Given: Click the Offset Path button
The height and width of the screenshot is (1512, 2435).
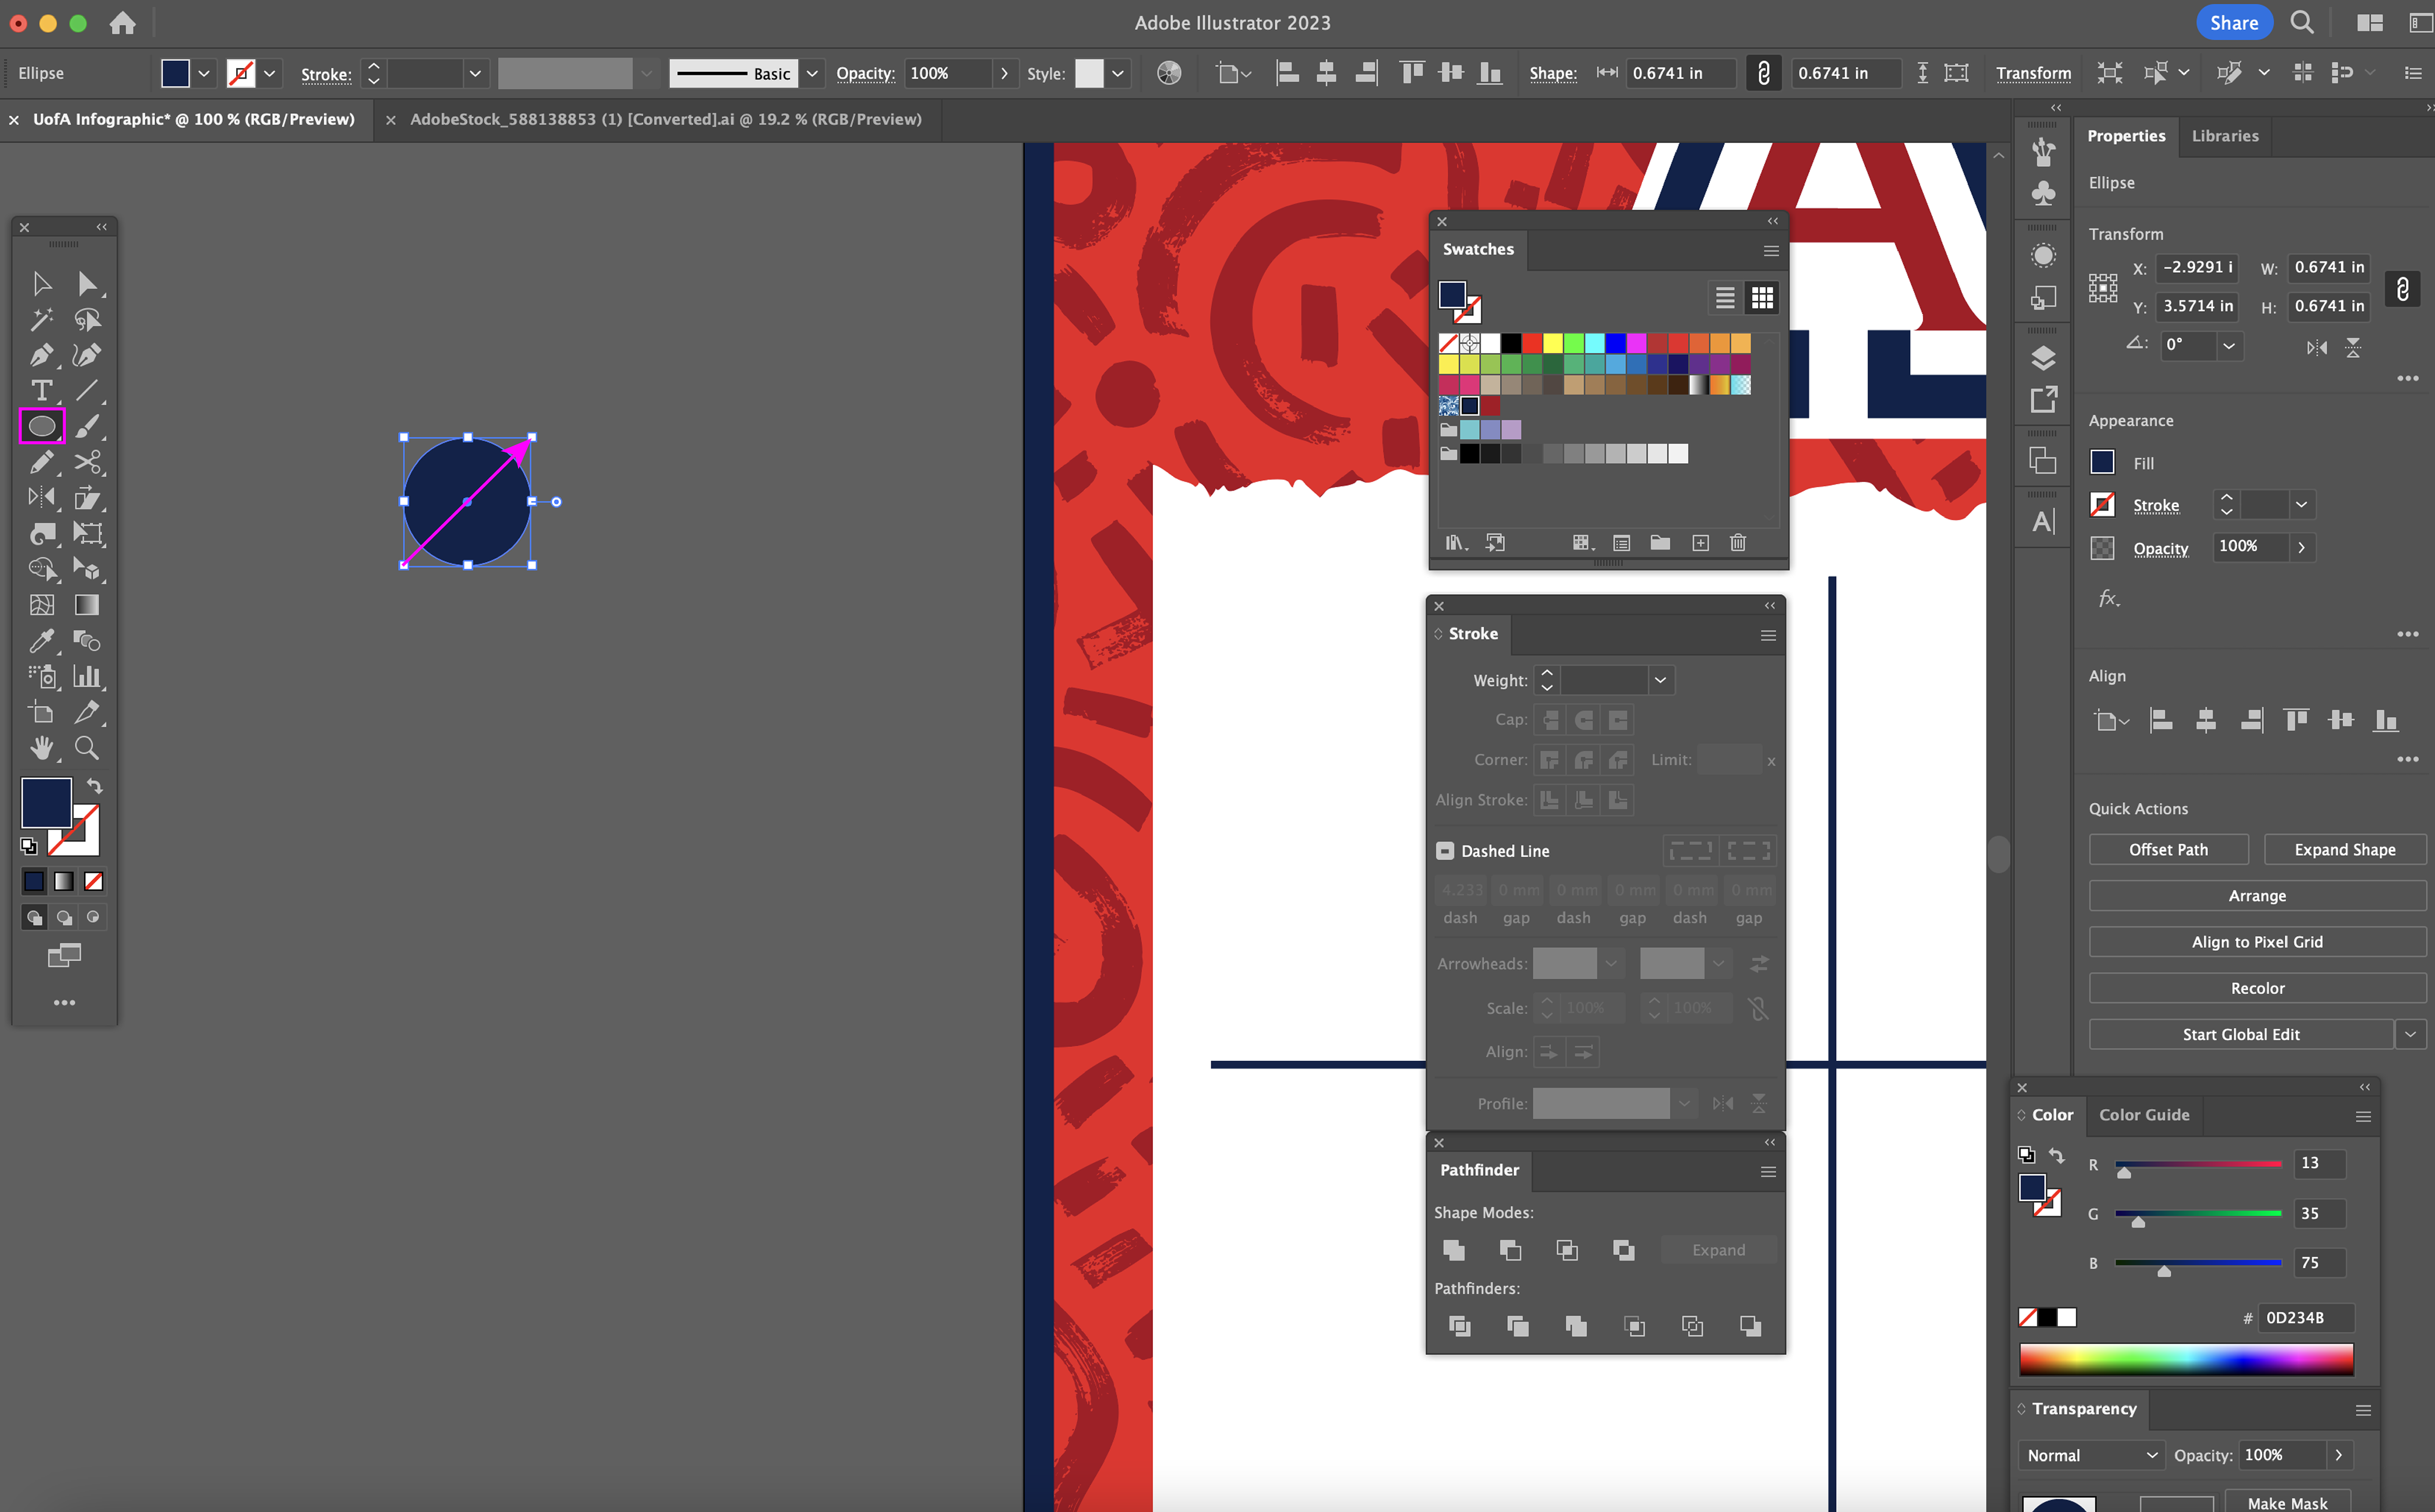Looking at the screenshot, I should click(2167, 850).
